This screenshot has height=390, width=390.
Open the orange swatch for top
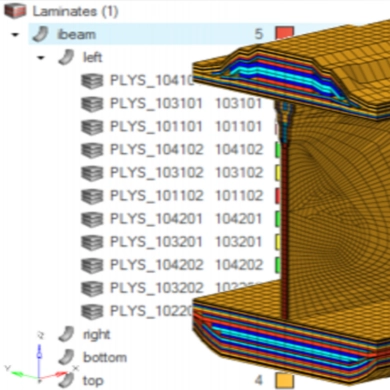tap(285, 380)
